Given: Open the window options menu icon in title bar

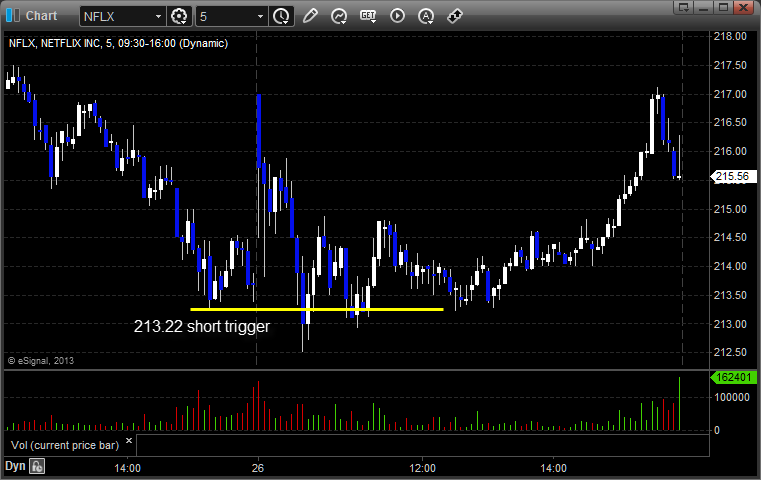Looking at the screenshot, I should [x=684, y=7].
